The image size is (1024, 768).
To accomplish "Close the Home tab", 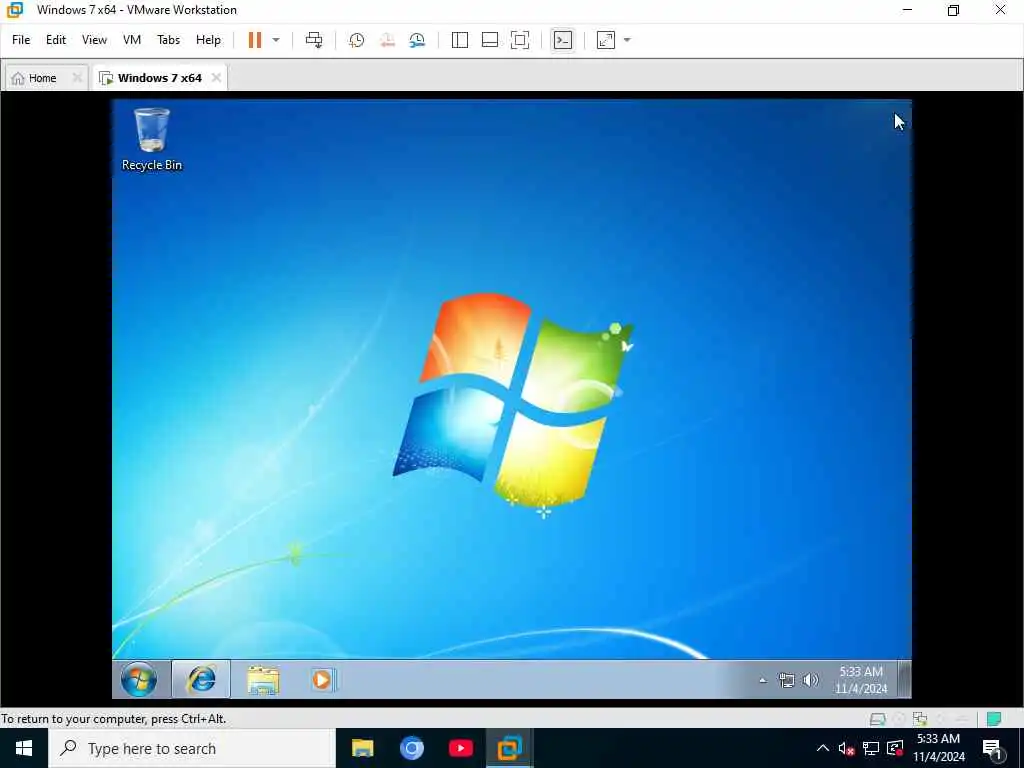I will [x=77, y=78].
